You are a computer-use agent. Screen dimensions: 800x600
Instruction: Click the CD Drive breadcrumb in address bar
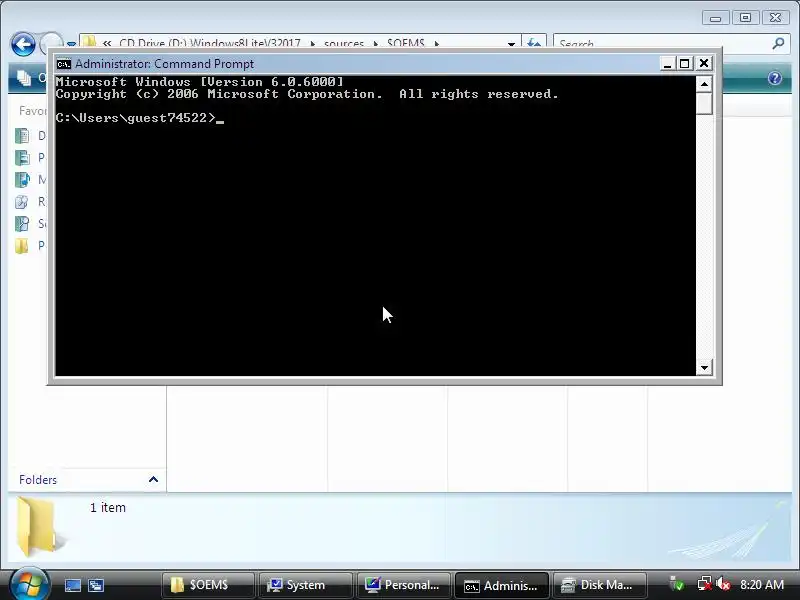[x=210, y=44]
